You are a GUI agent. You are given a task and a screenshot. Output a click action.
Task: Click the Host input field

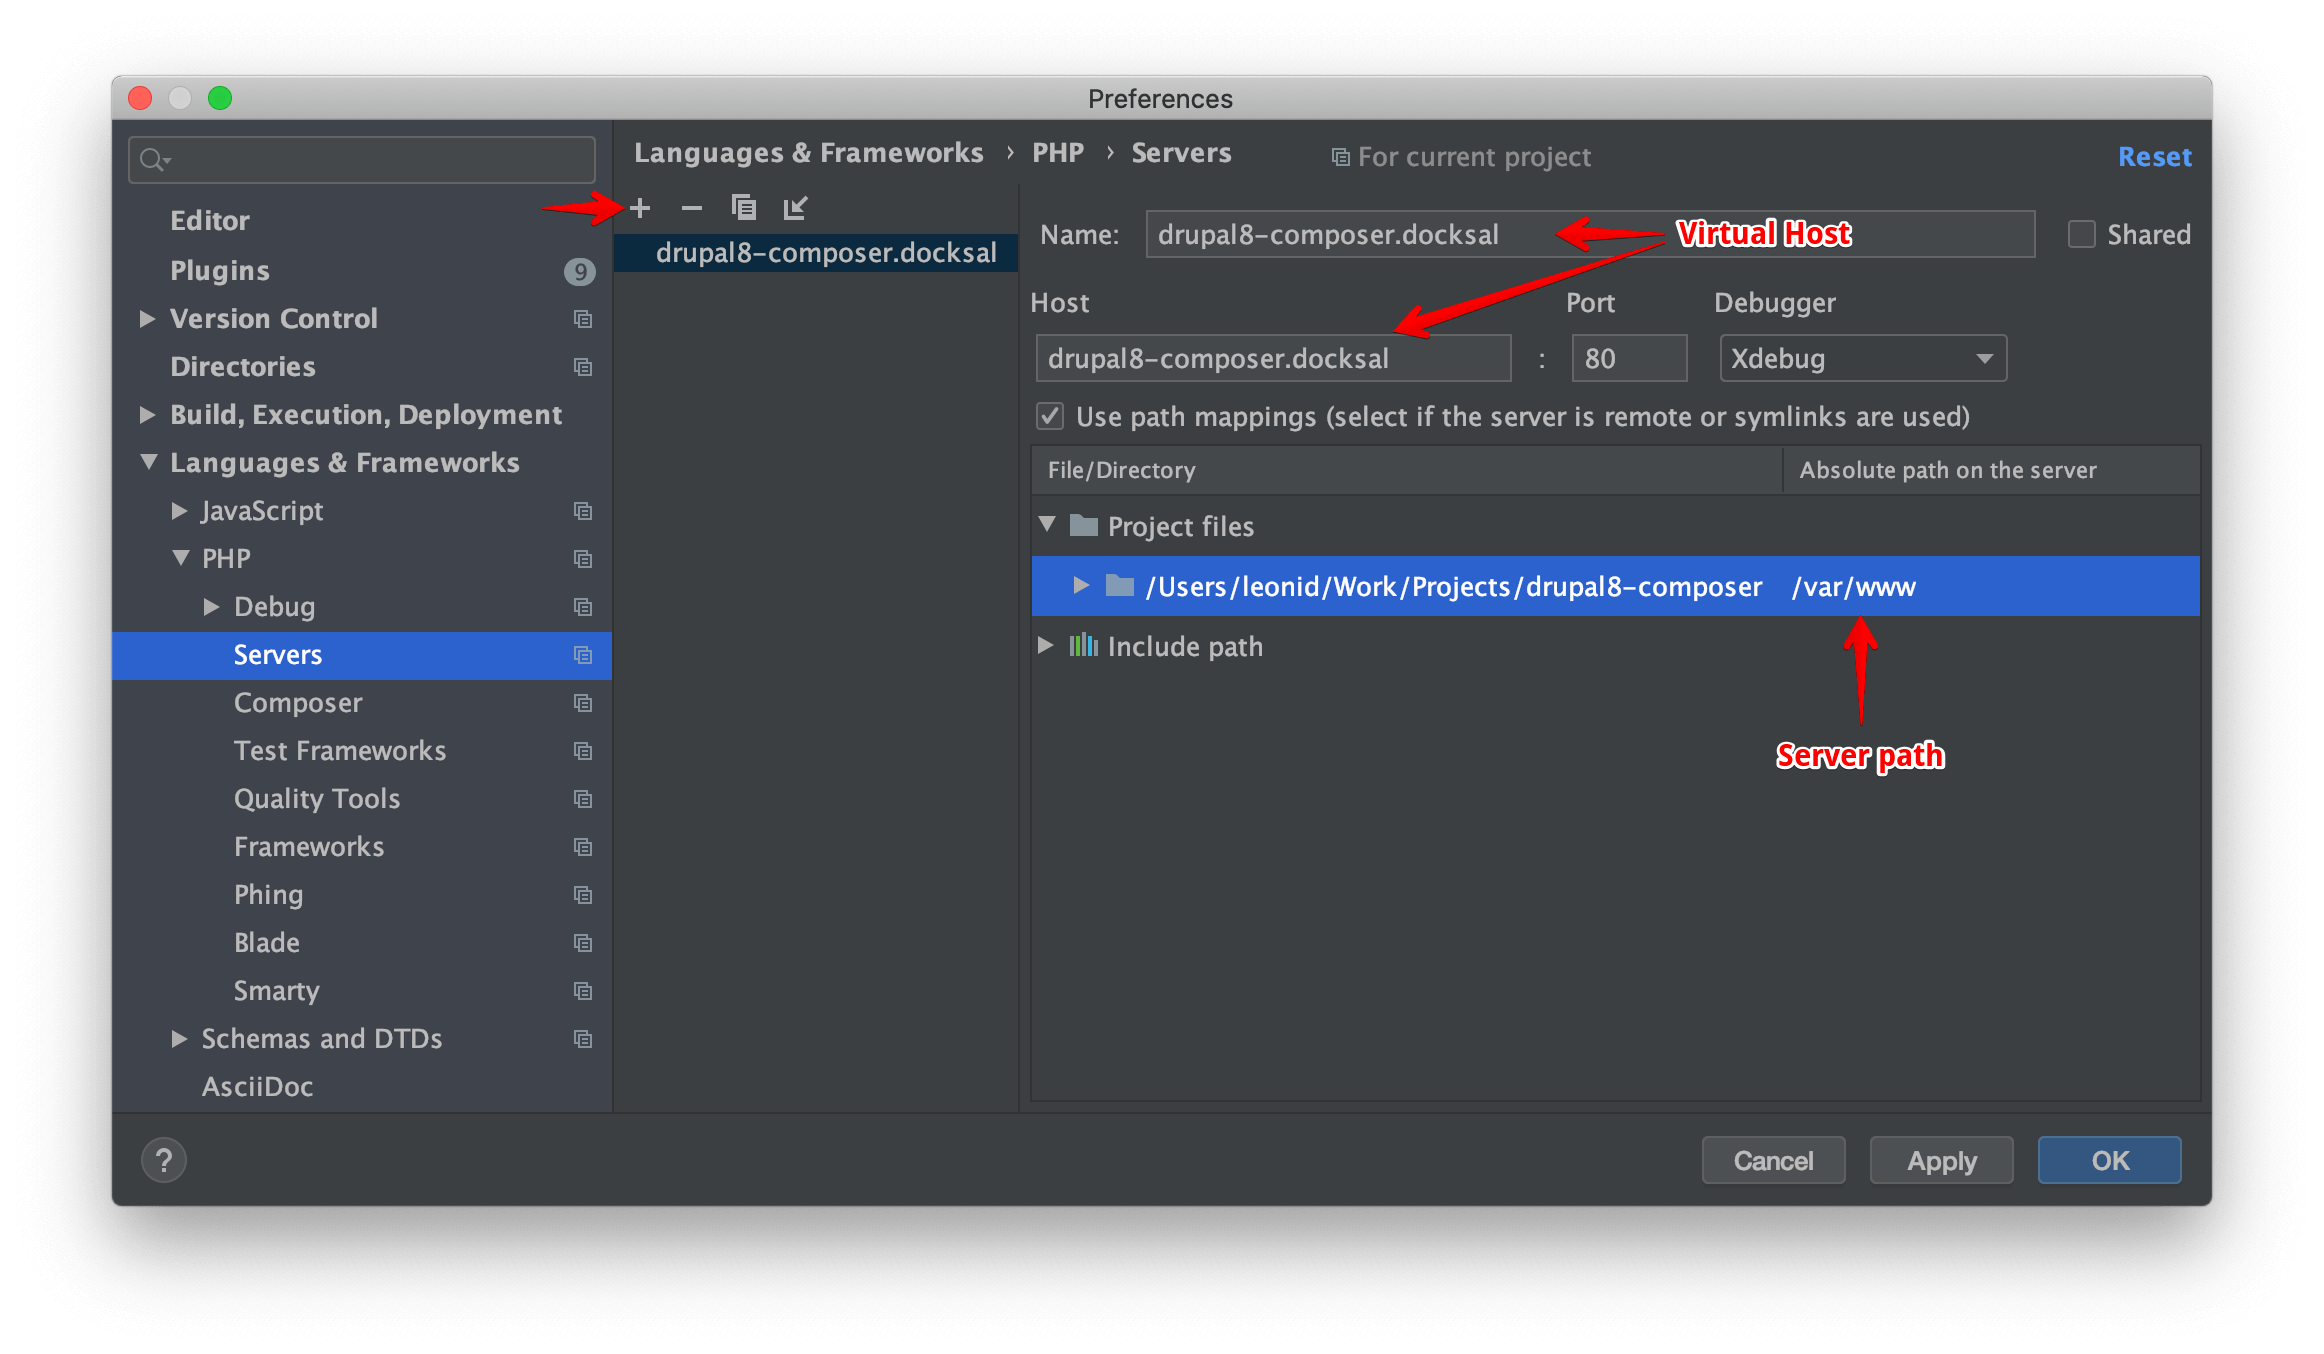(1272, 358)
